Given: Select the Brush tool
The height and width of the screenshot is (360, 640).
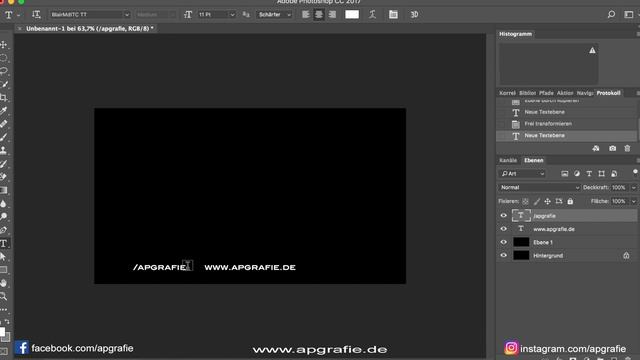Looking at the screenshot, I should (x=4, y=137).
